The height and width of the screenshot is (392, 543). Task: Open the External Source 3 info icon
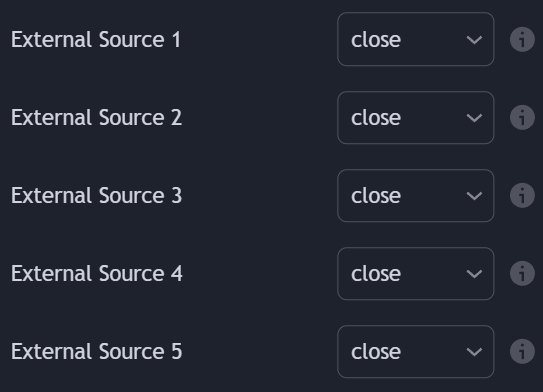522,195
